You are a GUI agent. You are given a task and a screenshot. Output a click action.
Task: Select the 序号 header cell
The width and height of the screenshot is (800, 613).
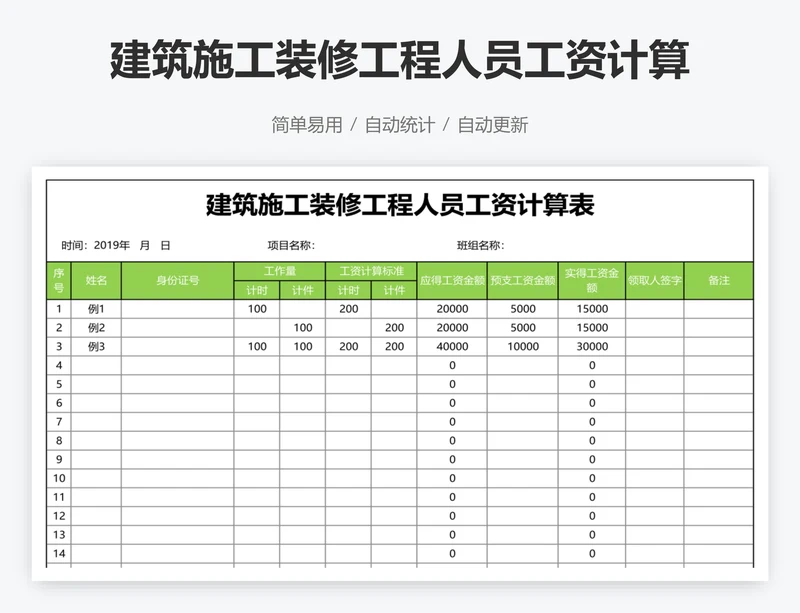tap(59, 281)
